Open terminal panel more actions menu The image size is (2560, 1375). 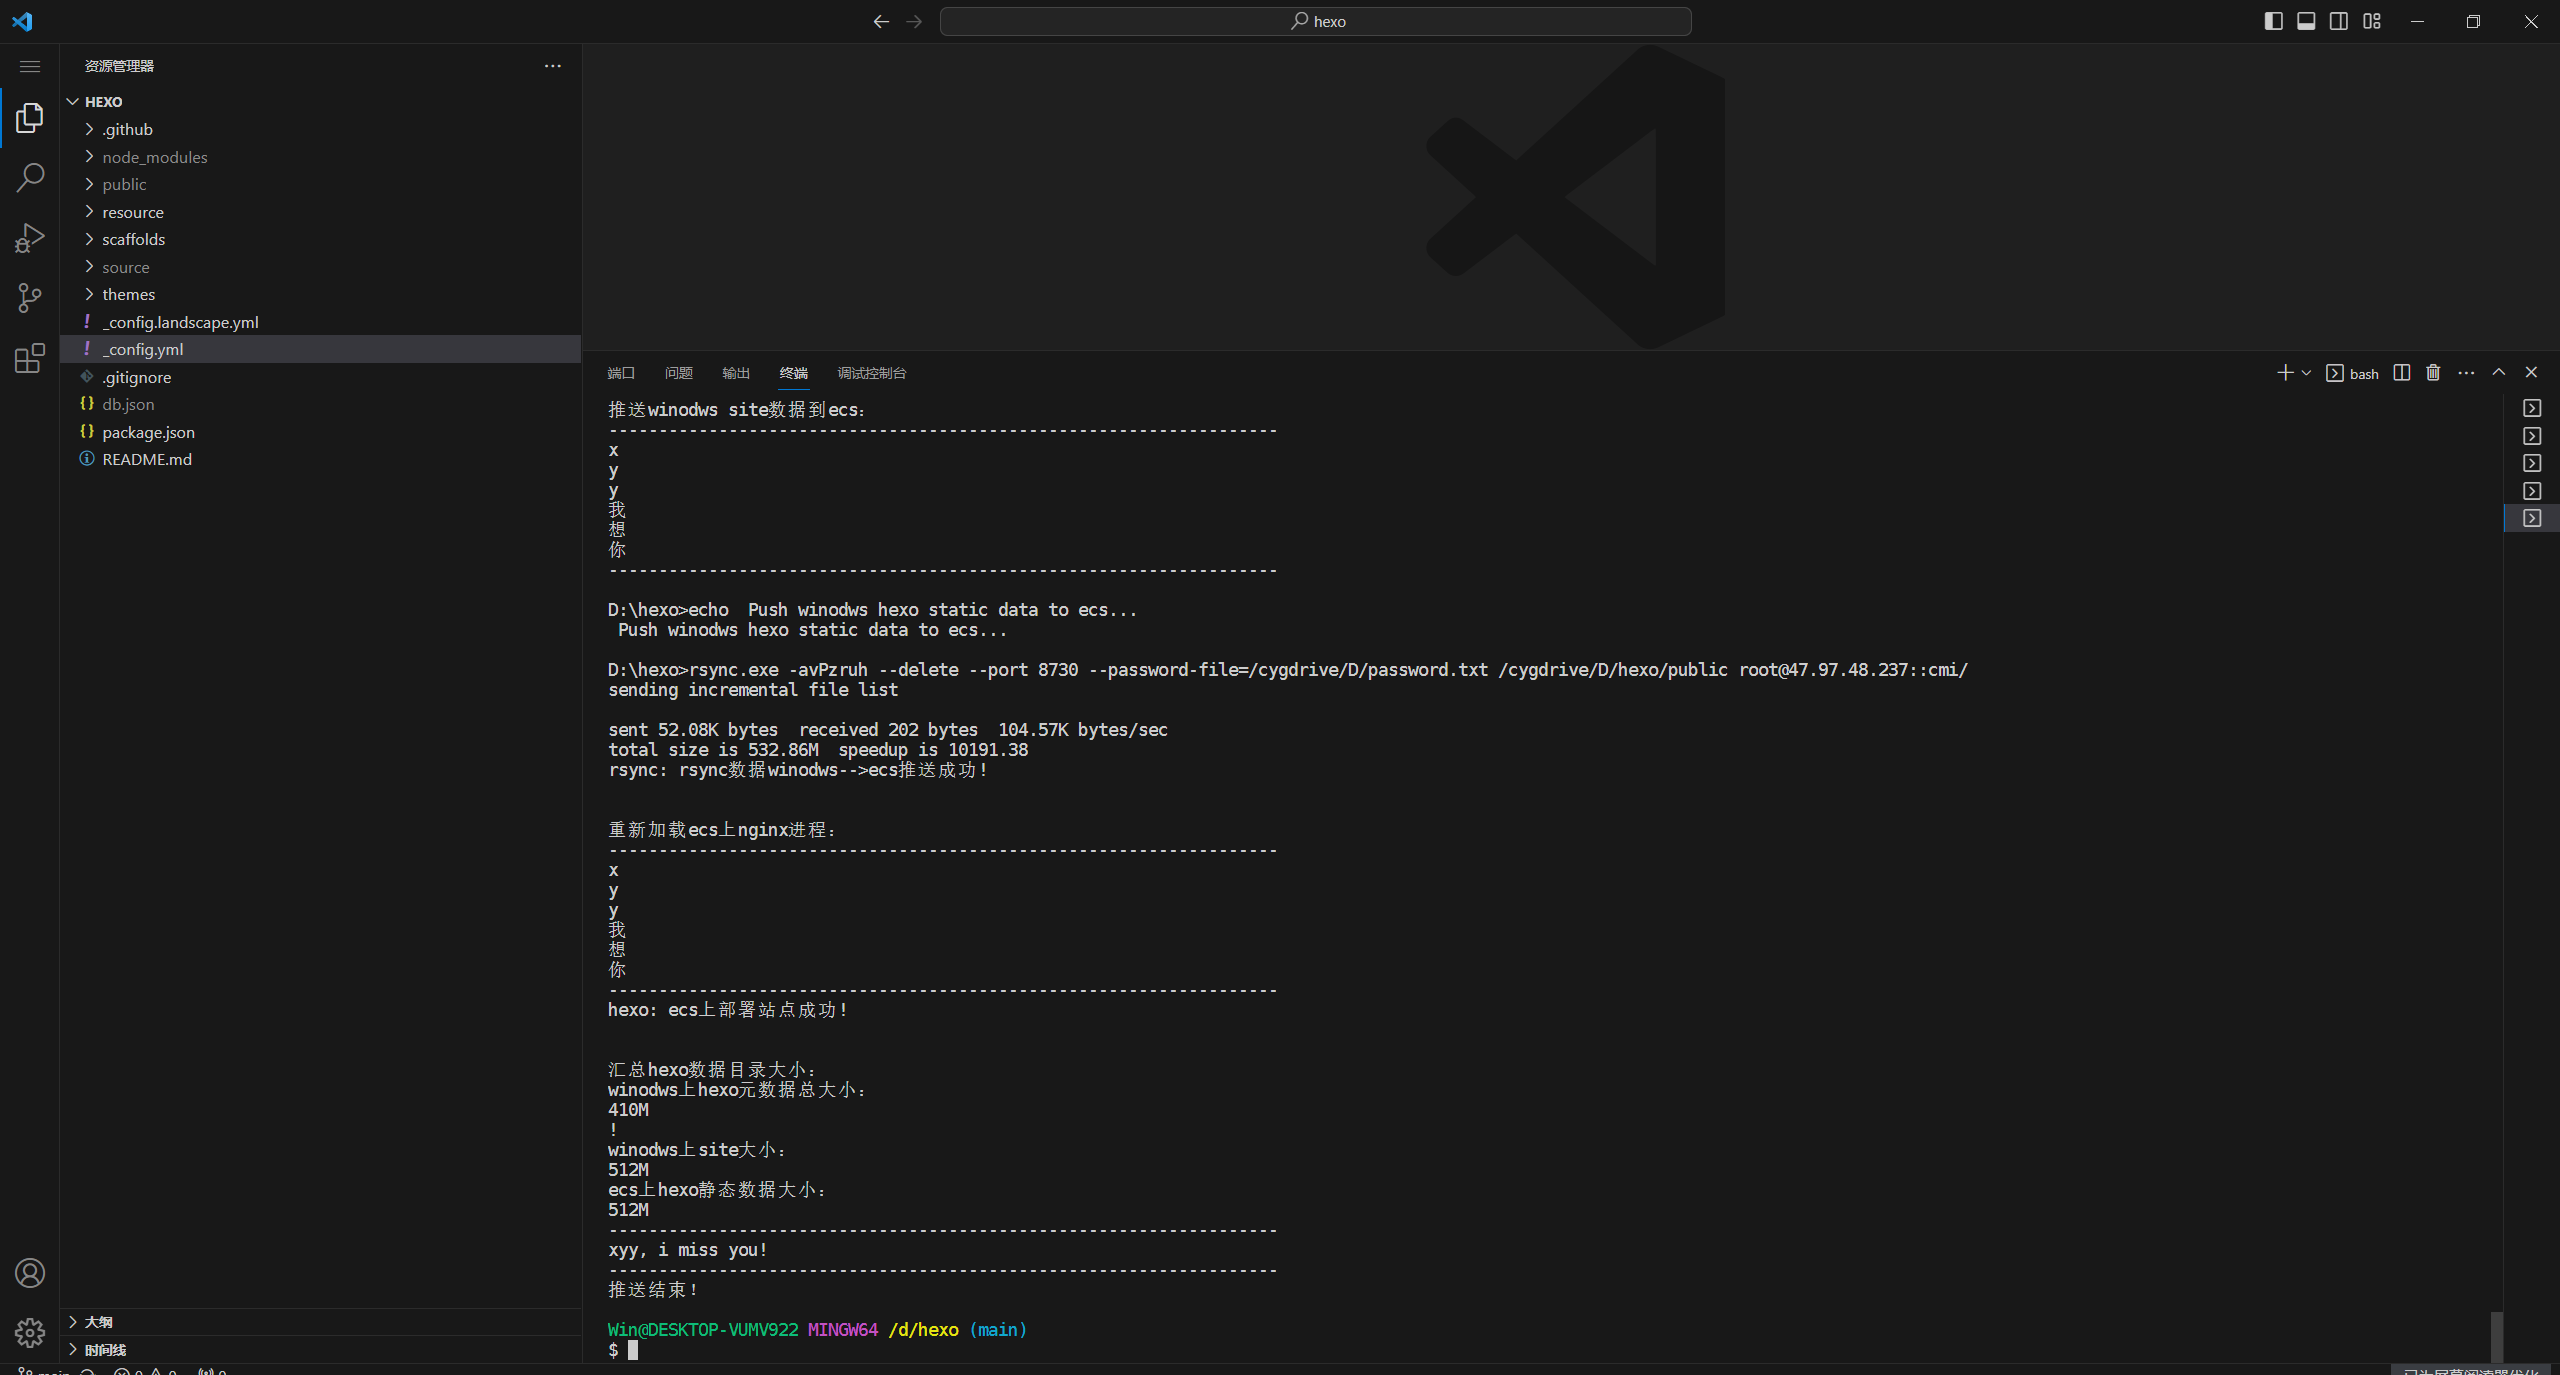tap(2466, 373)
